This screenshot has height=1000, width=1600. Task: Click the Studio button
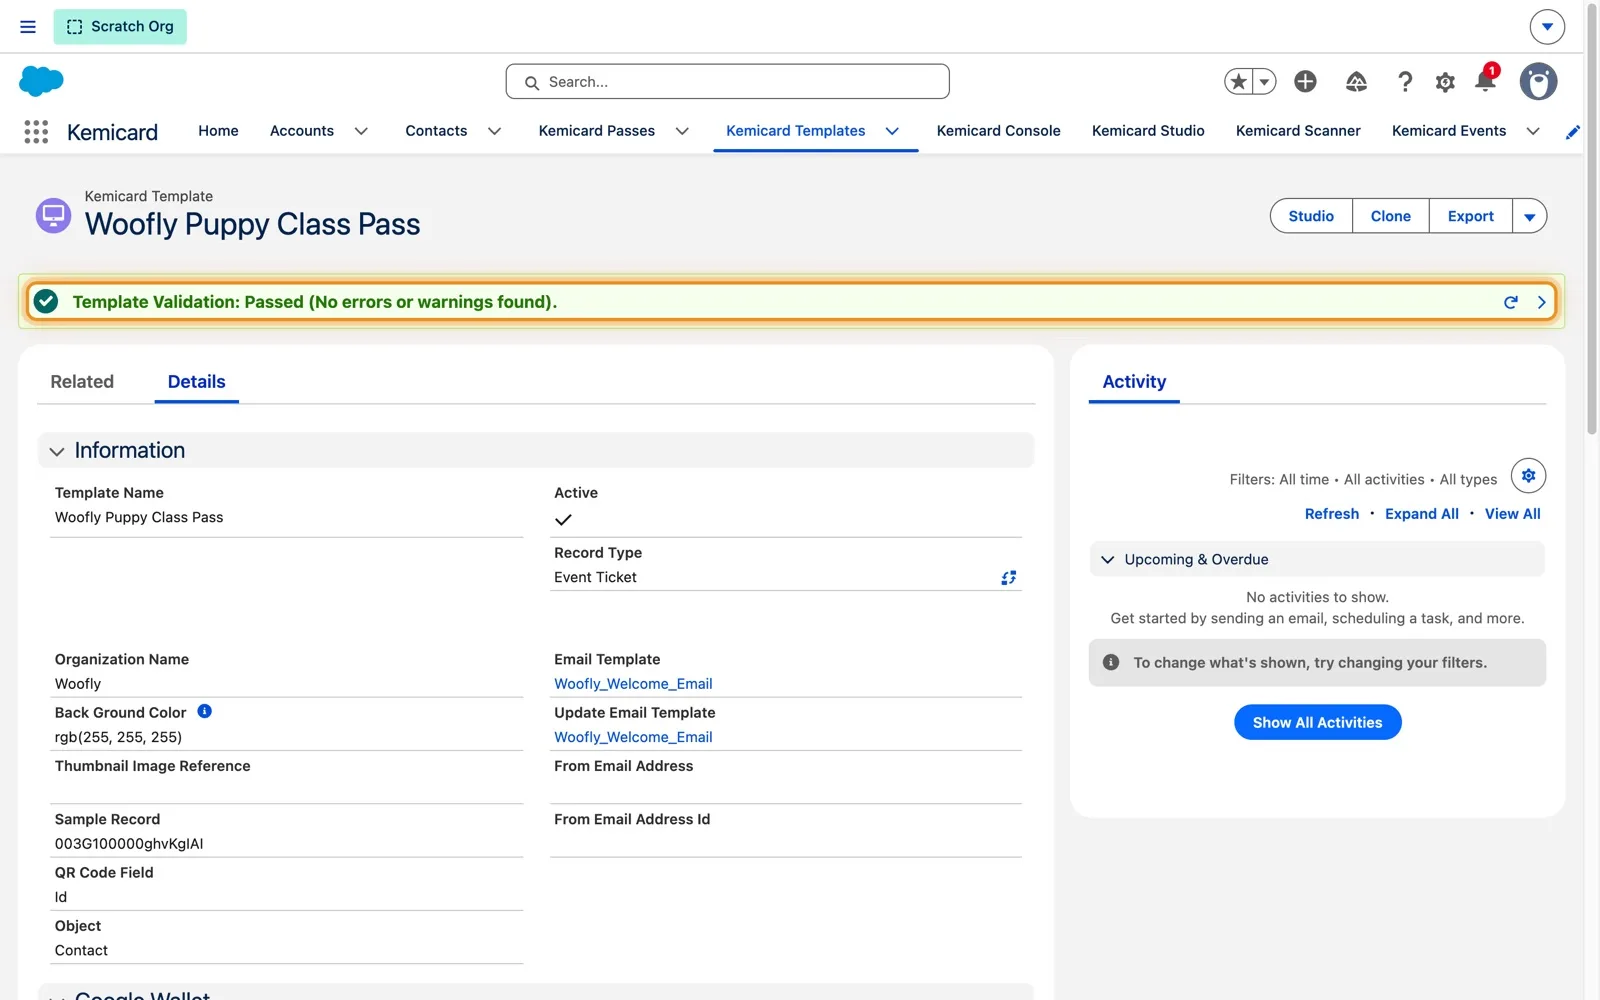click(x=1311, y=216)
